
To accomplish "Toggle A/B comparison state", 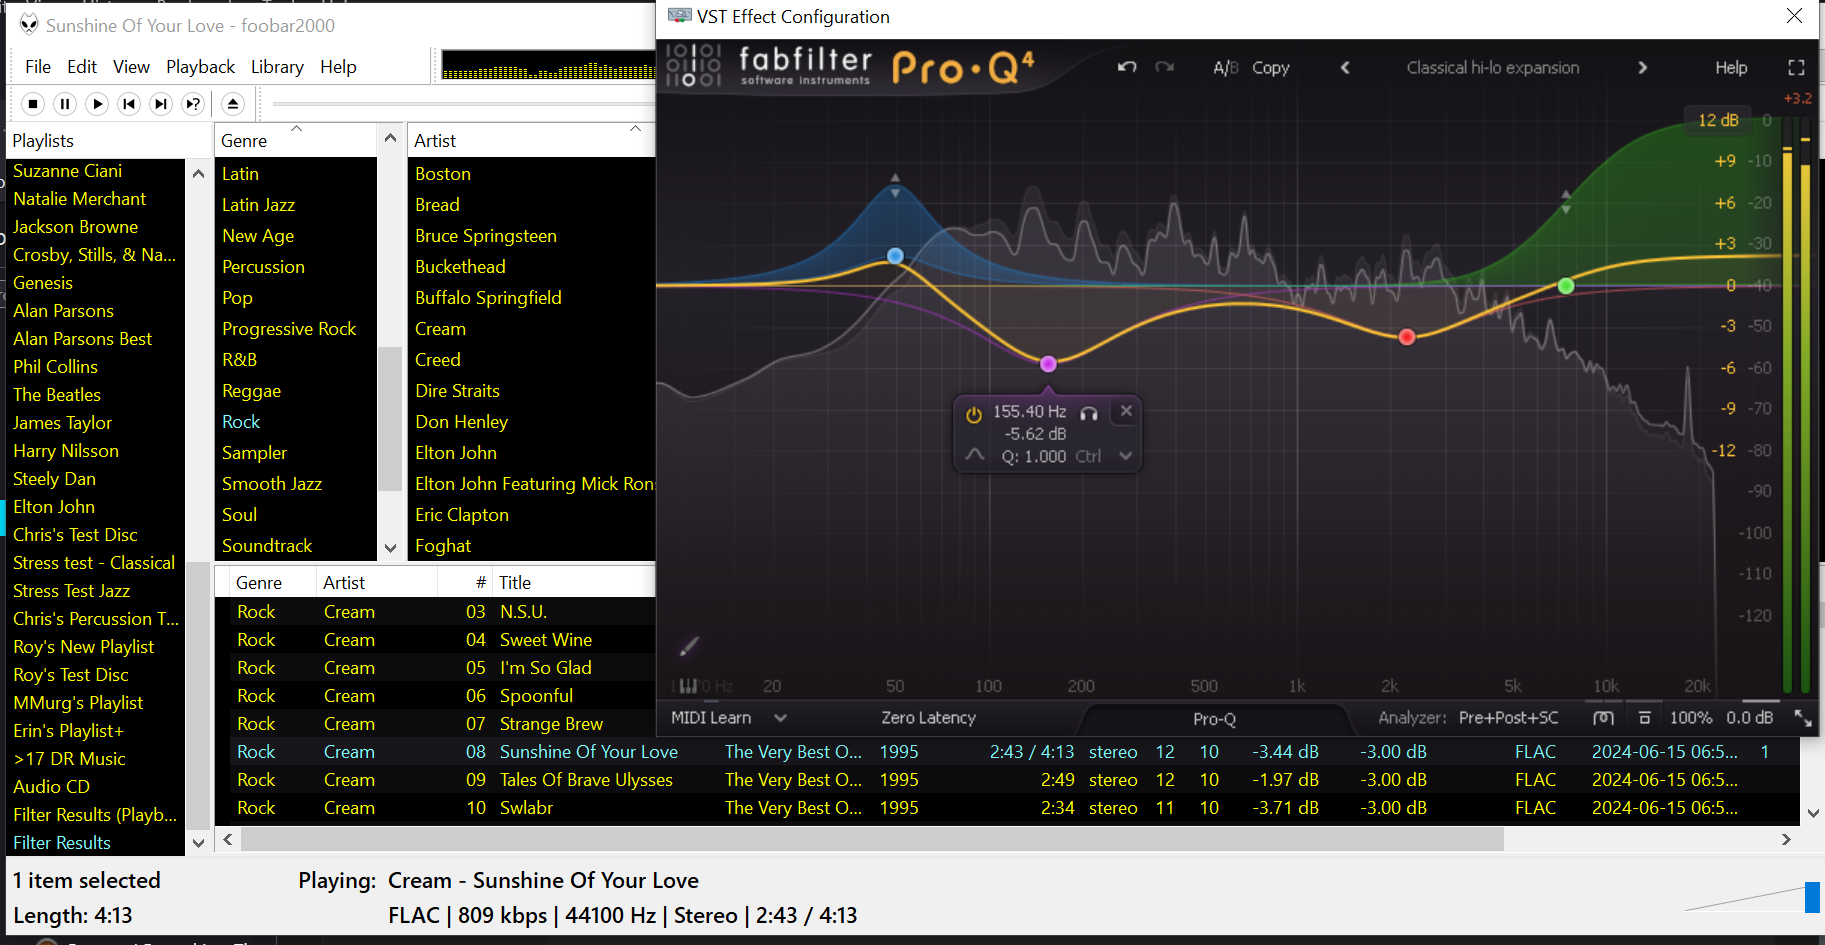I will point(1225,67).
